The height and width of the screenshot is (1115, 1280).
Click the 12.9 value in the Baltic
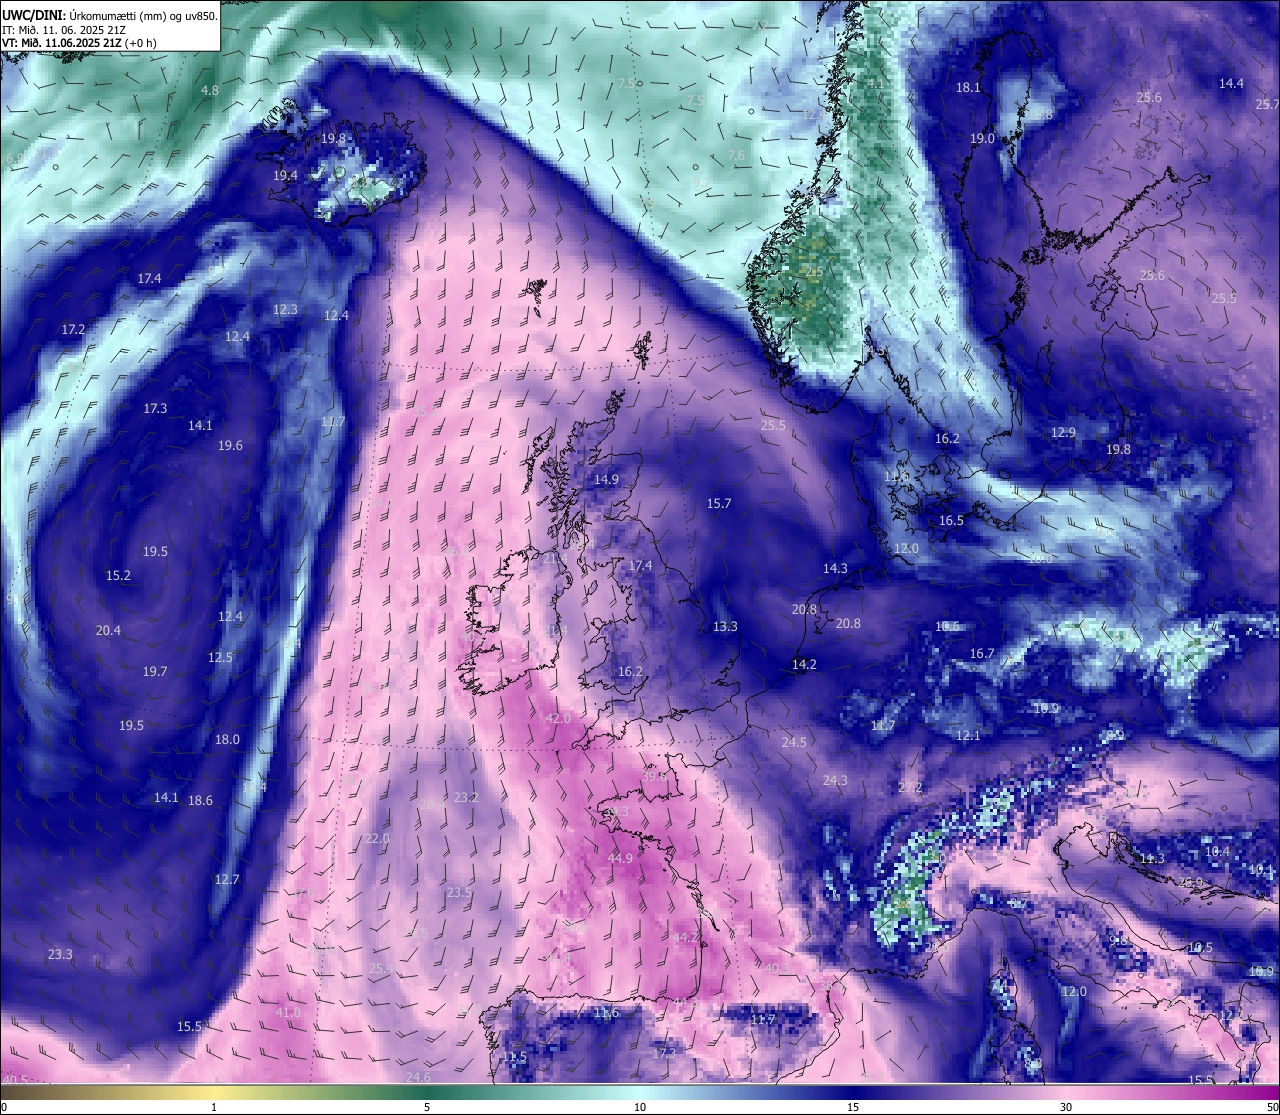click(x=1063, y=433)
